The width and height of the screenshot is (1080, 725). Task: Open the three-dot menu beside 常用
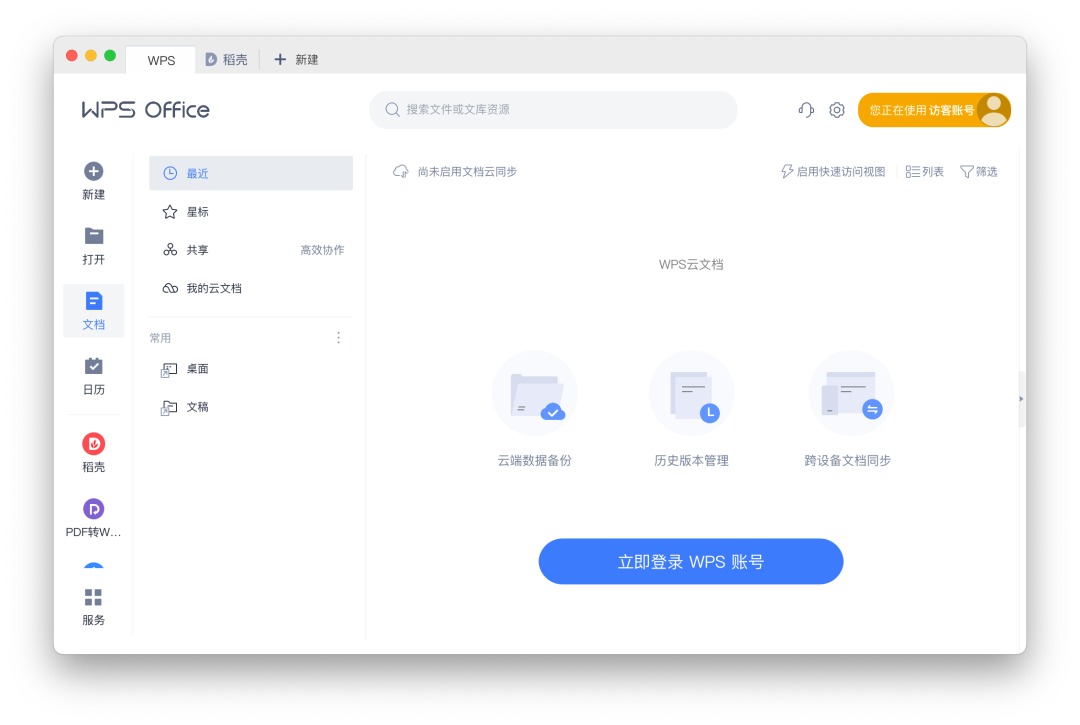[x=338, y=337]
